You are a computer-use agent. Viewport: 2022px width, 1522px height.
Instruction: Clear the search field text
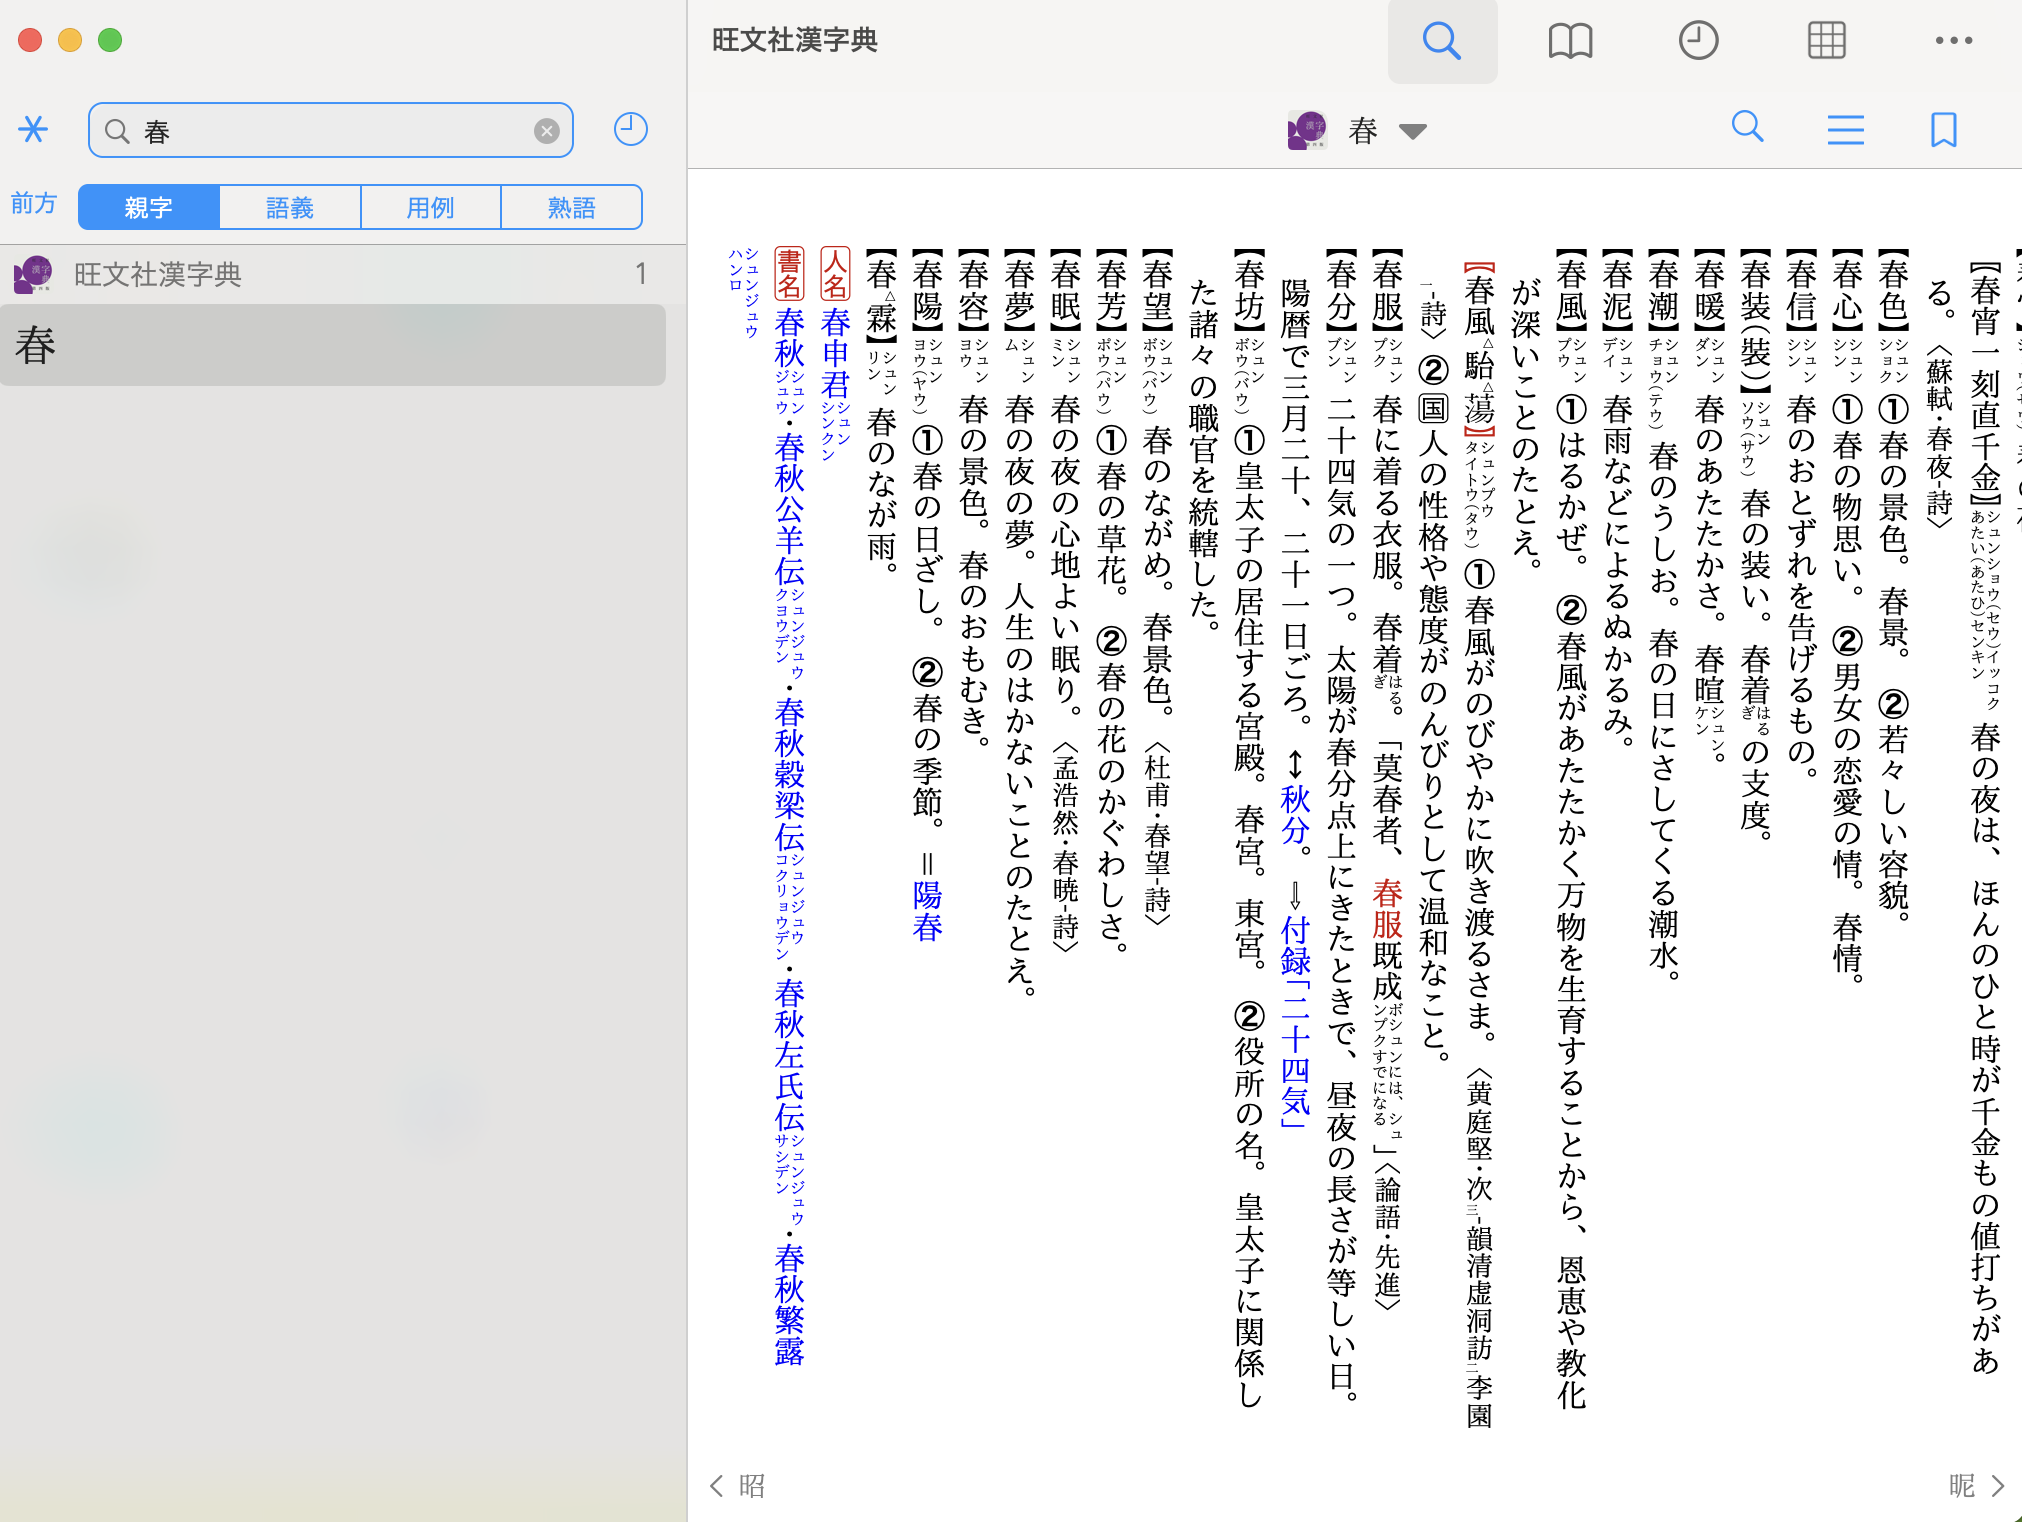tap(546, 131)
